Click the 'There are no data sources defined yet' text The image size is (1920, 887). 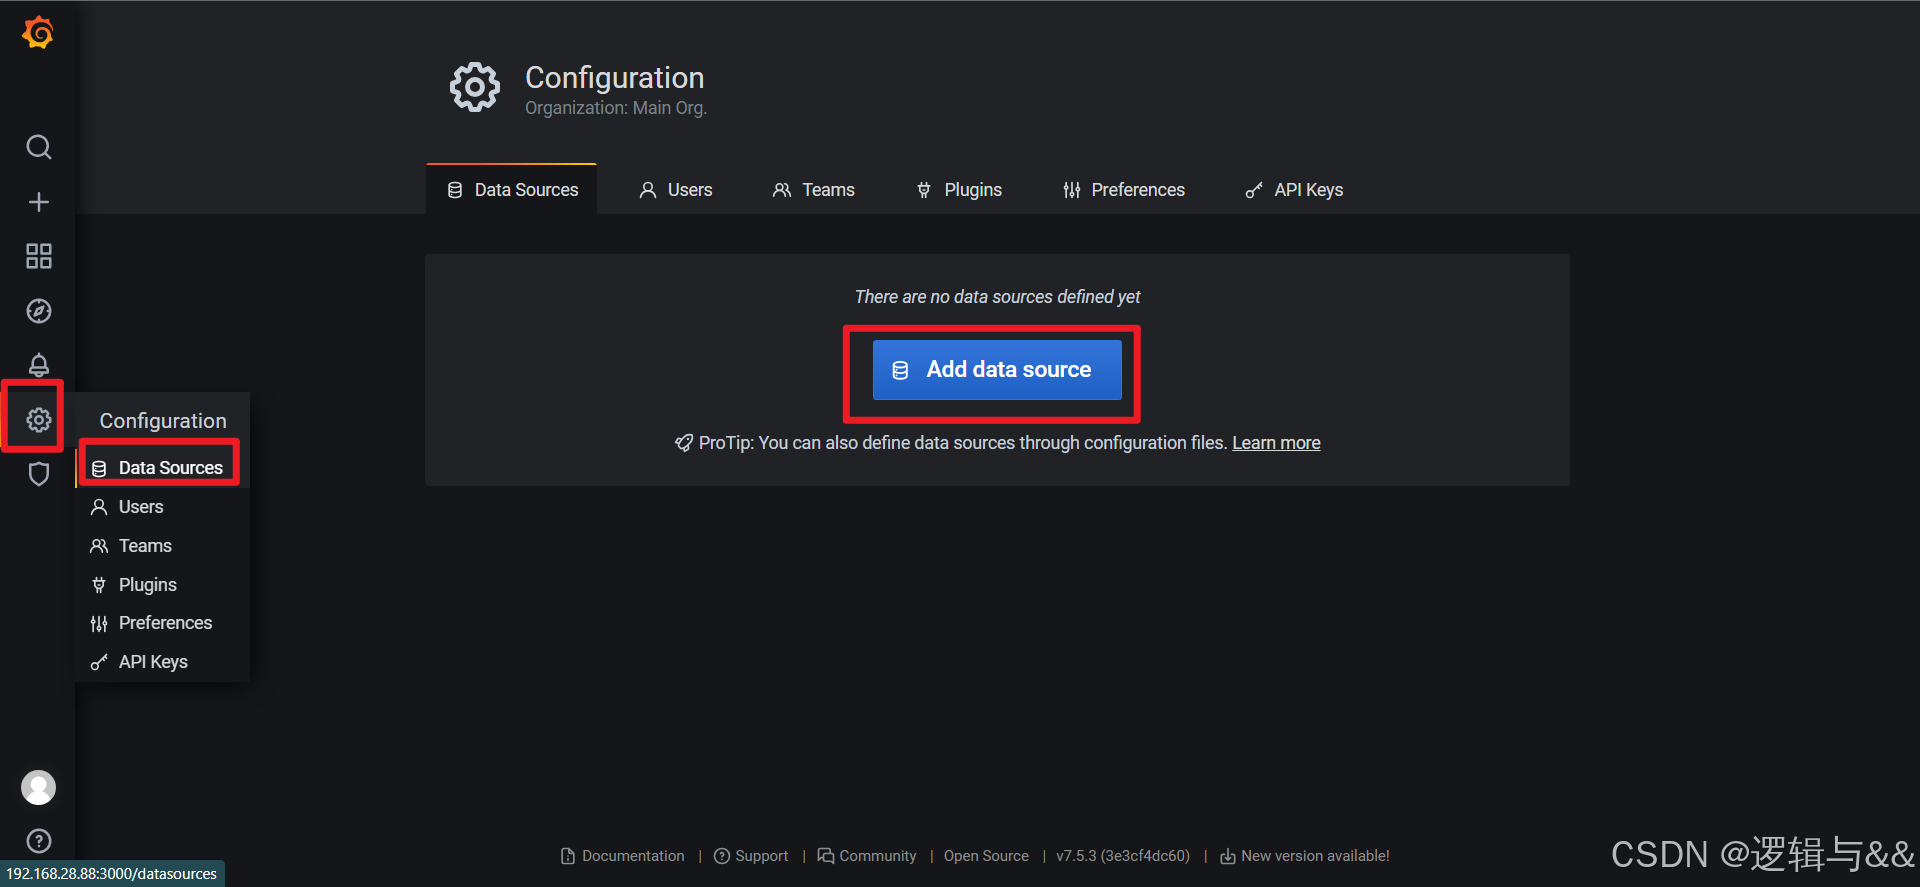(997, 297)
